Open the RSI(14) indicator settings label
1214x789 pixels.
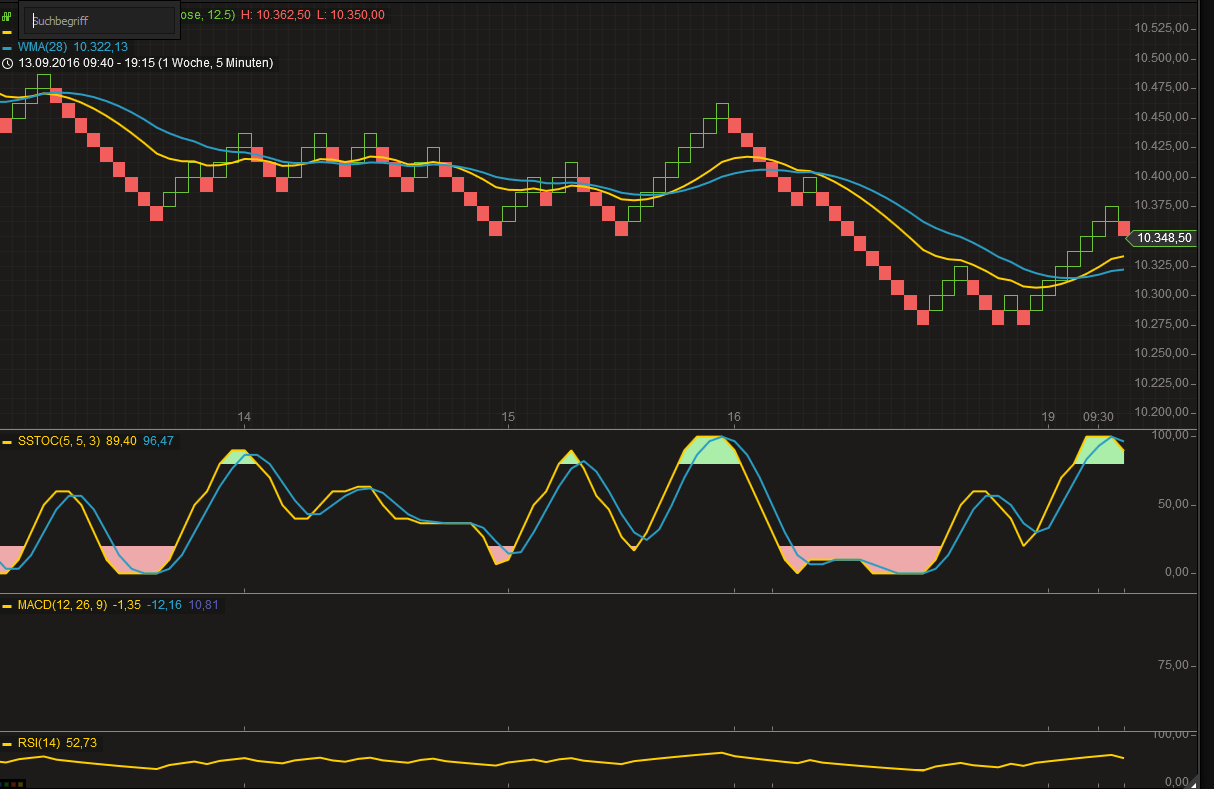tap(39, 743)
